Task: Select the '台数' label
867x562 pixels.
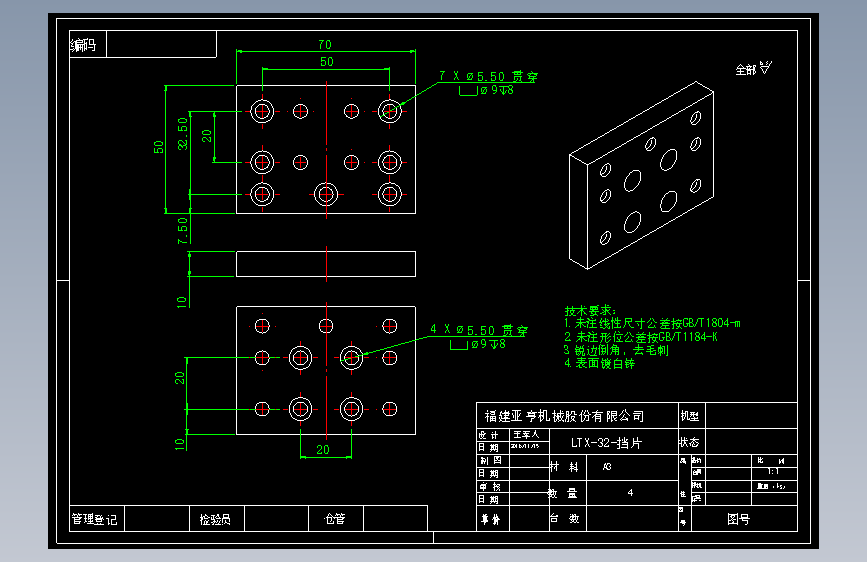Action: pyautogui.click(x=564, y=519)
